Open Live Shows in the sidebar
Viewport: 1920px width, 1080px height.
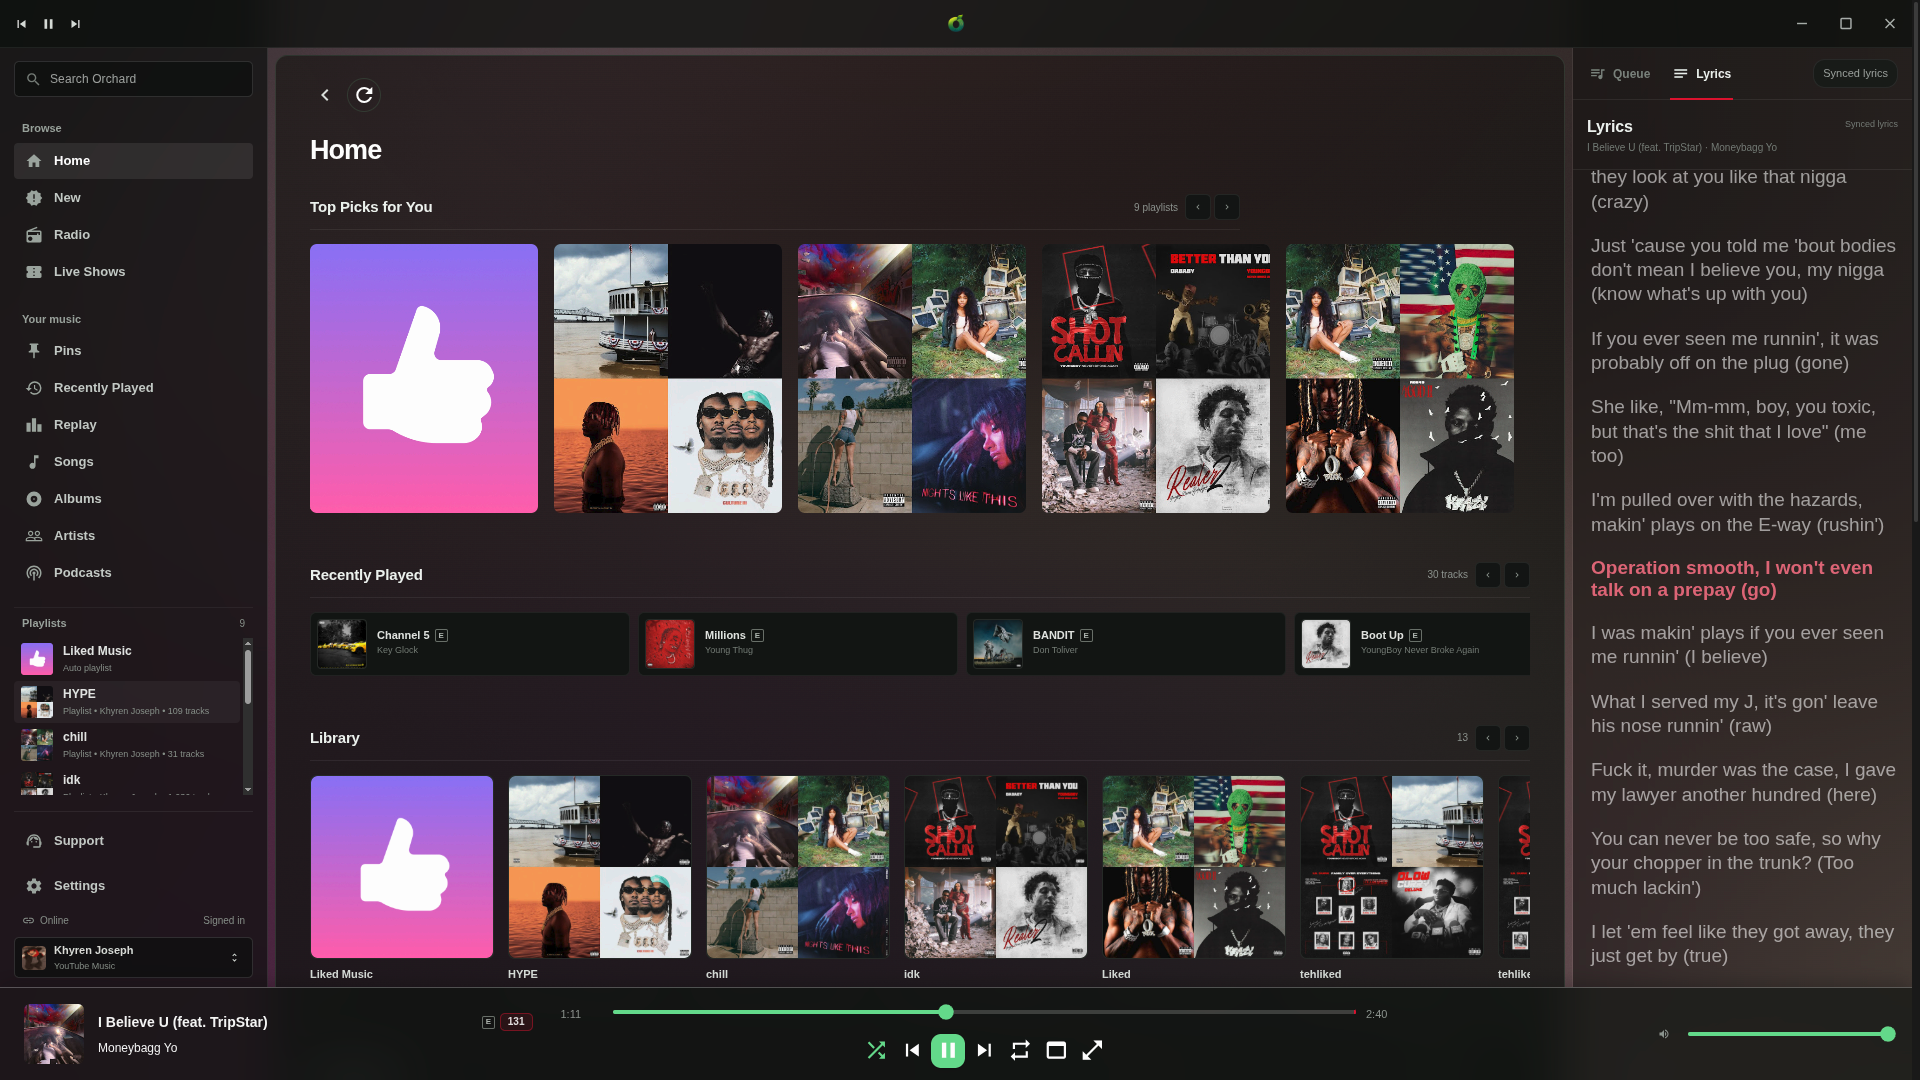pos(133,272)
